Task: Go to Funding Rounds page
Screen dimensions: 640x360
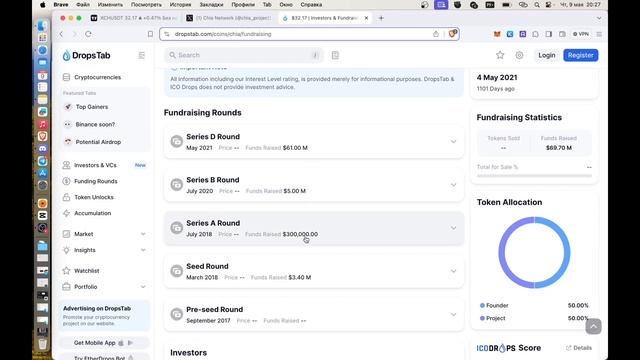Action: click(96, 181)
